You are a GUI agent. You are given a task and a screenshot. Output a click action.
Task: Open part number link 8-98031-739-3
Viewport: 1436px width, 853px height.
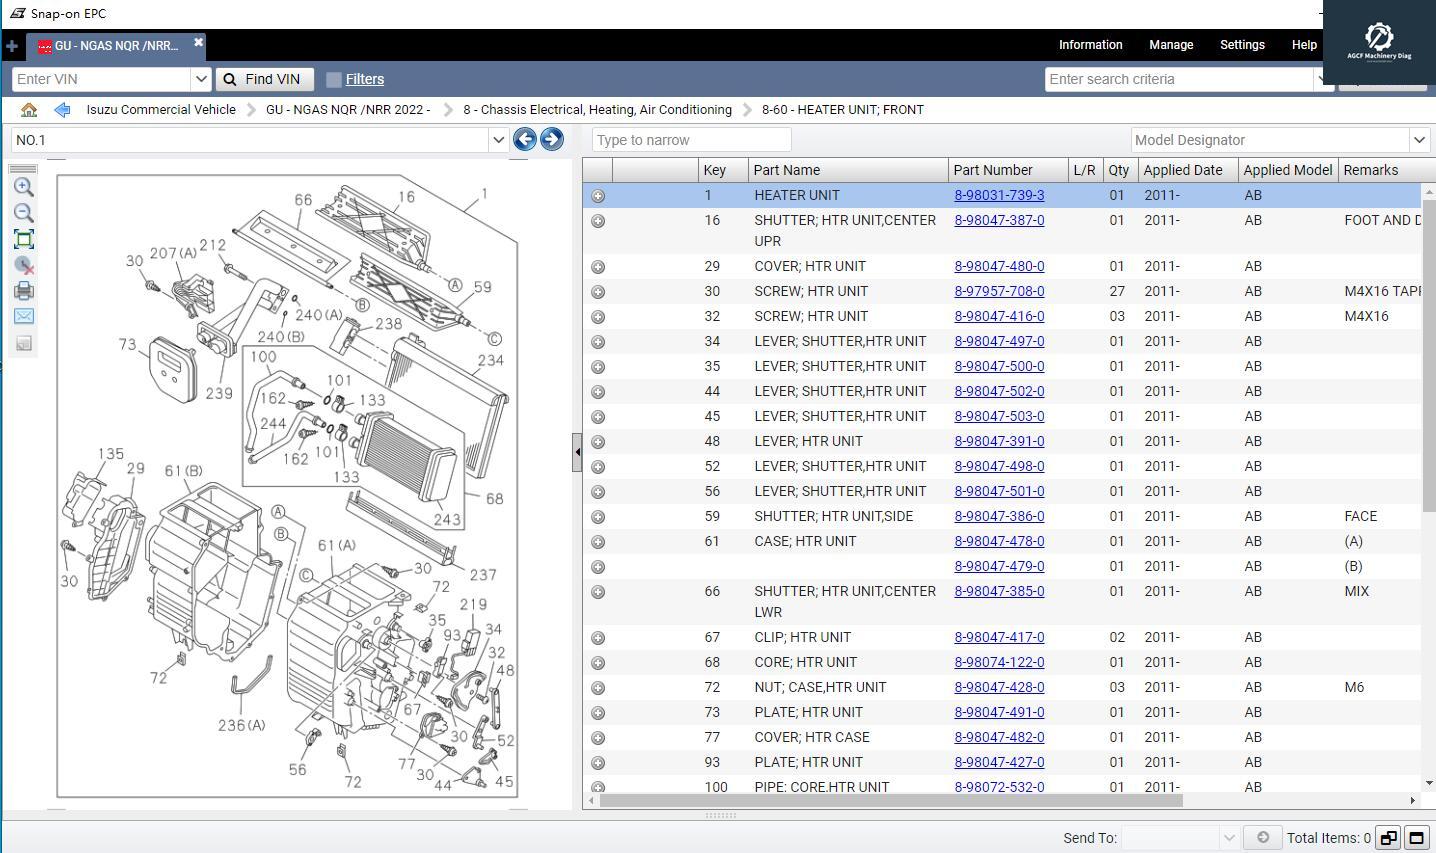click(998, 195)
